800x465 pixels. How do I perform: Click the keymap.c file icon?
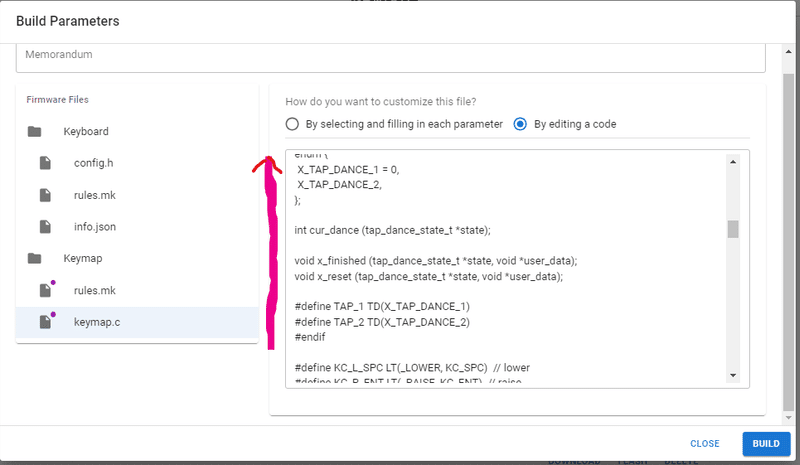click(x=44, y=322)
